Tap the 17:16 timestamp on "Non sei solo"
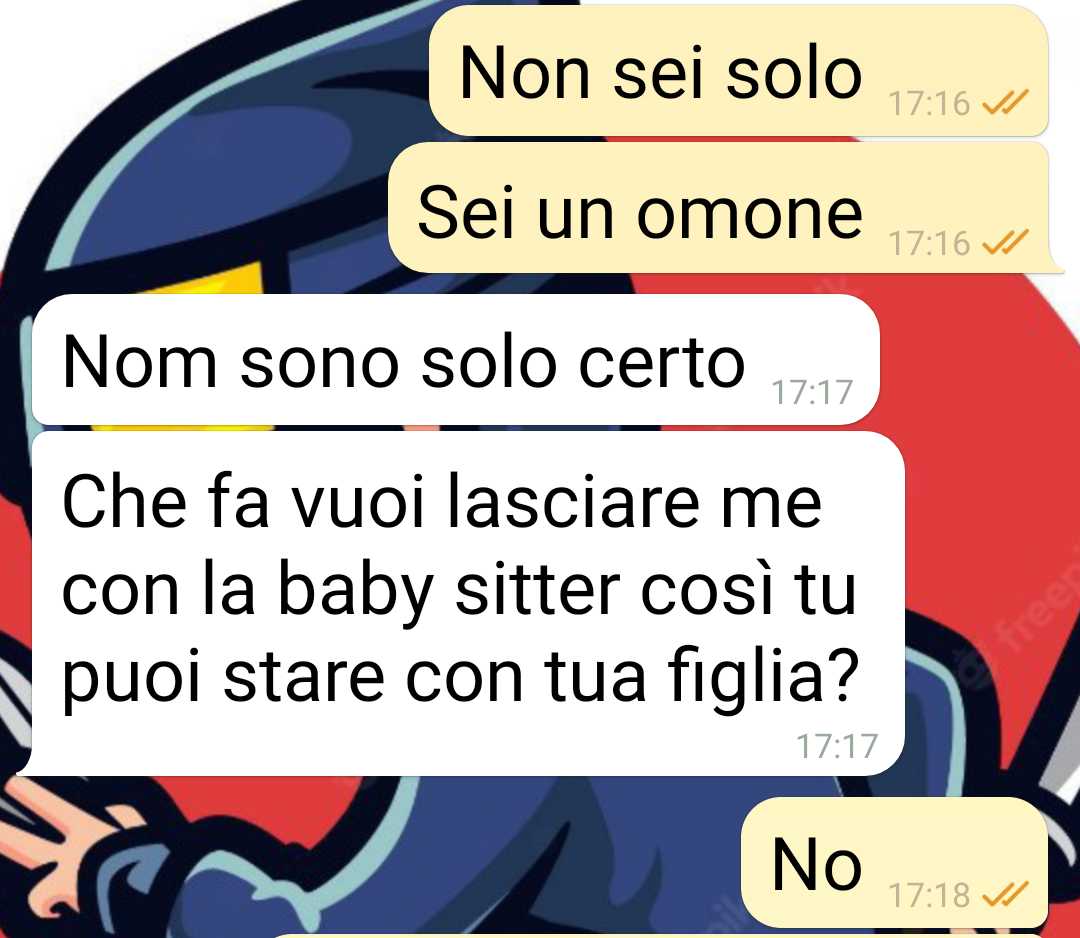The image size is (1080, 938). [929, 103]
